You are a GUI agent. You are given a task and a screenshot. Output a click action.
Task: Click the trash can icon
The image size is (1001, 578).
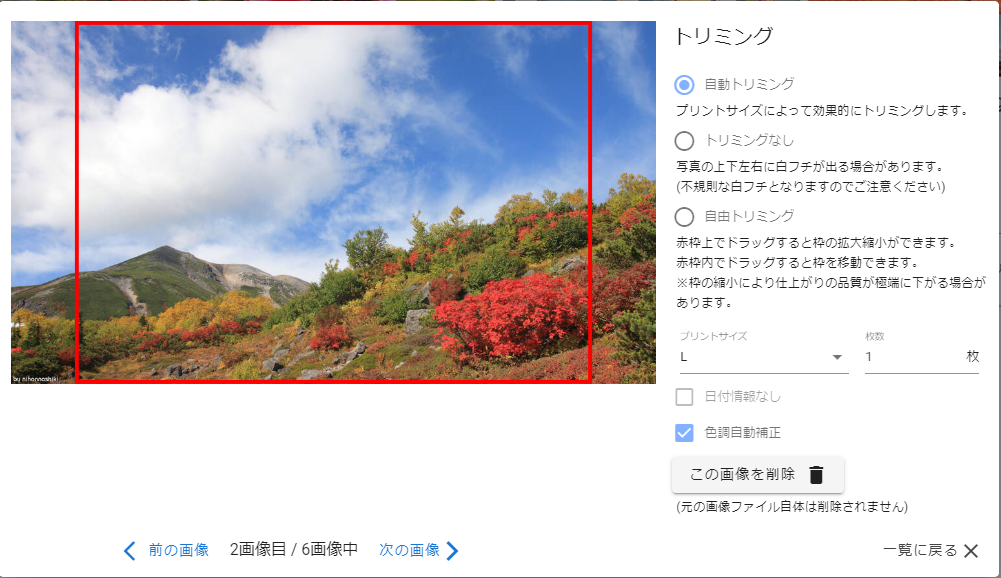coord(816,475)
